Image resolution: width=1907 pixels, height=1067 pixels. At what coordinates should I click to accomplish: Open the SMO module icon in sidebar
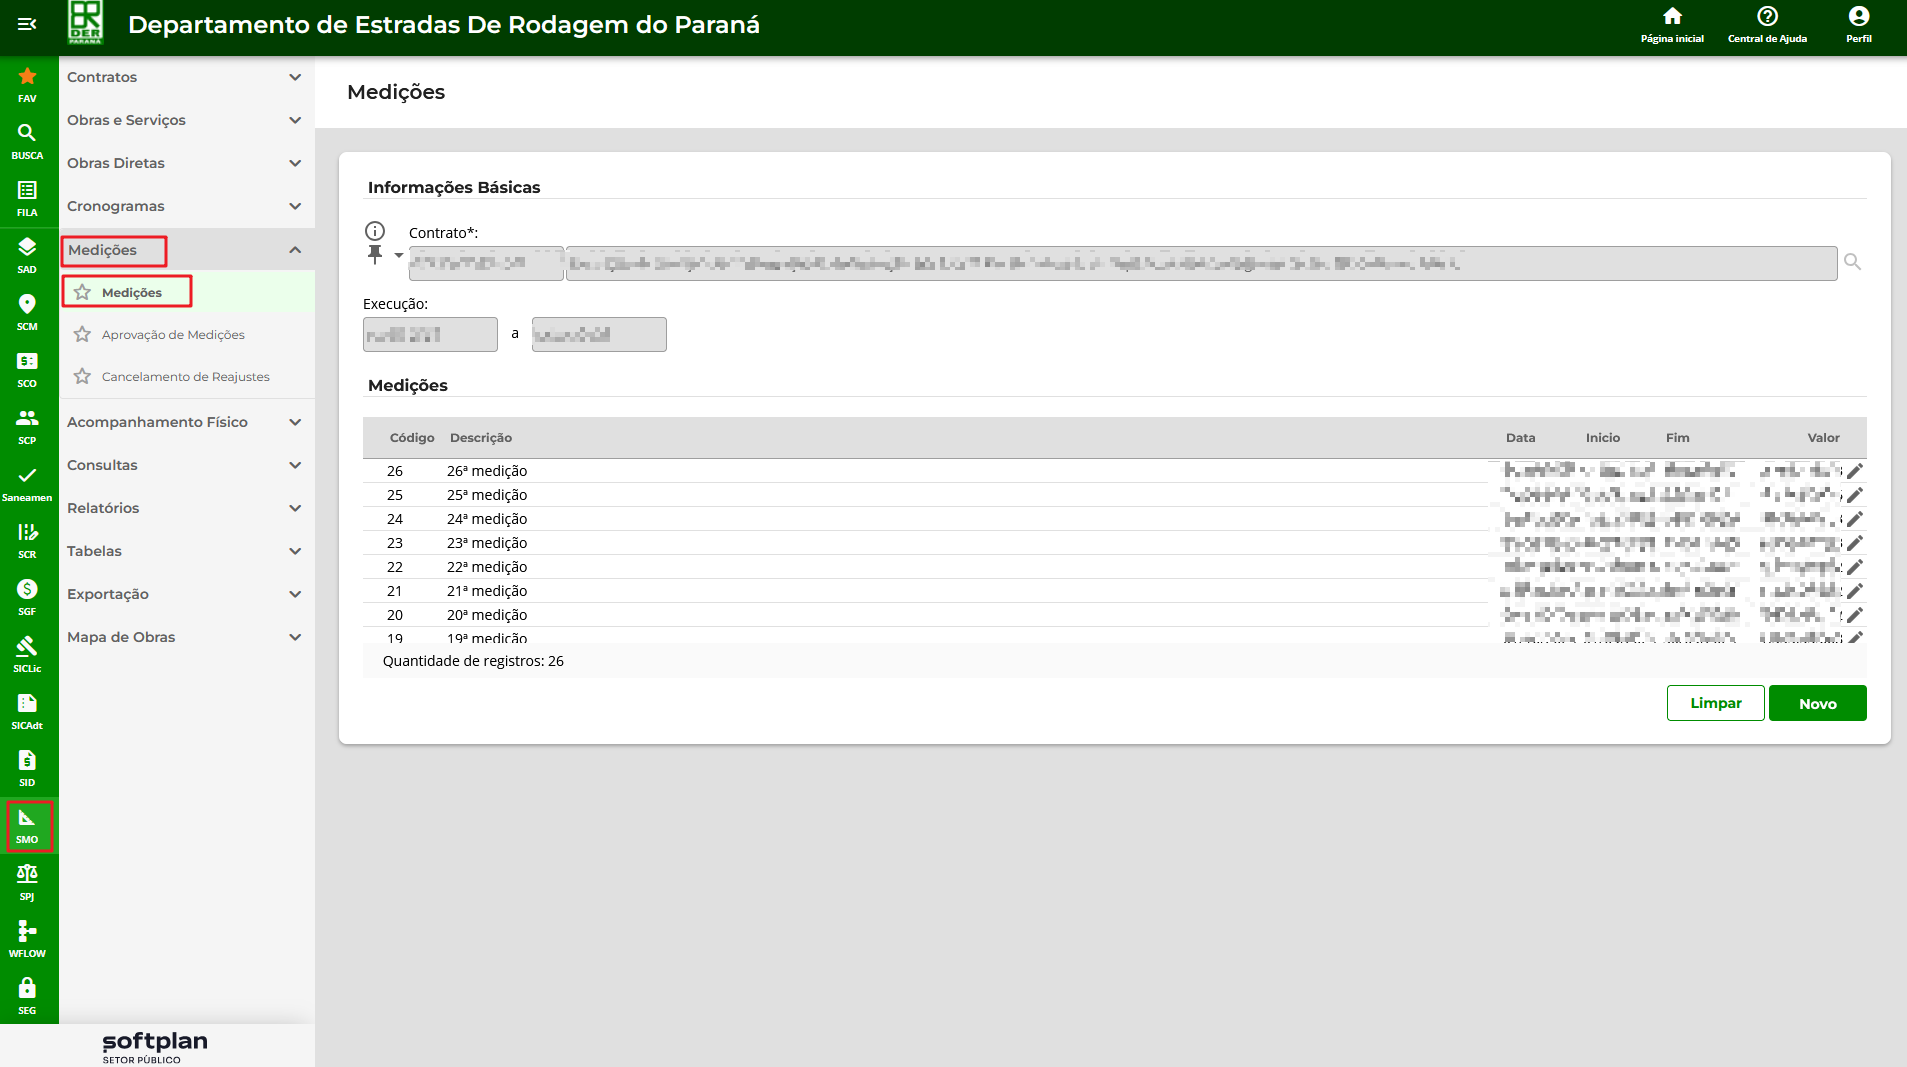coord(27,825)
